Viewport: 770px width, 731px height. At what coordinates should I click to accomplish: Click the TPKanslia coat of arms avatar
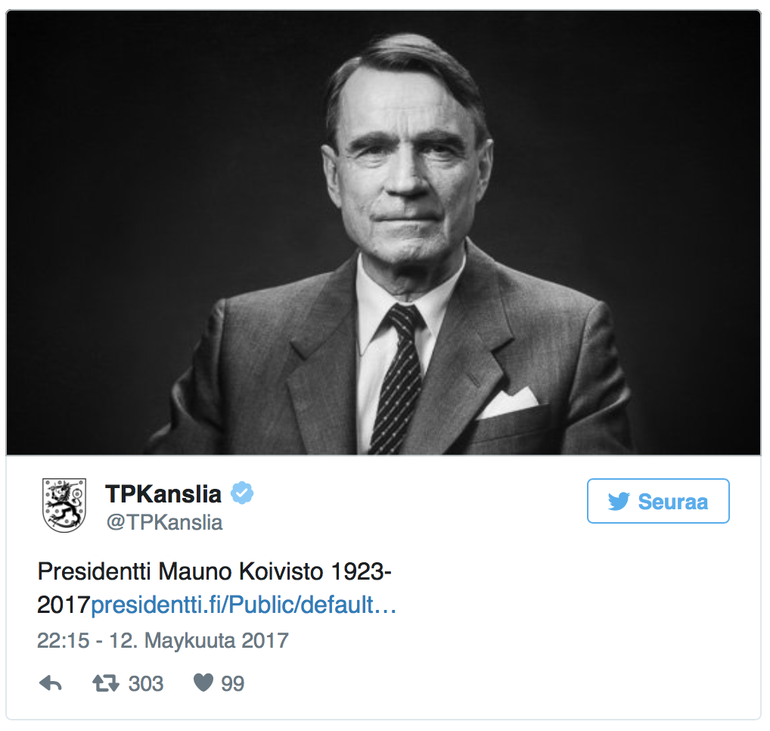[64, 505]
